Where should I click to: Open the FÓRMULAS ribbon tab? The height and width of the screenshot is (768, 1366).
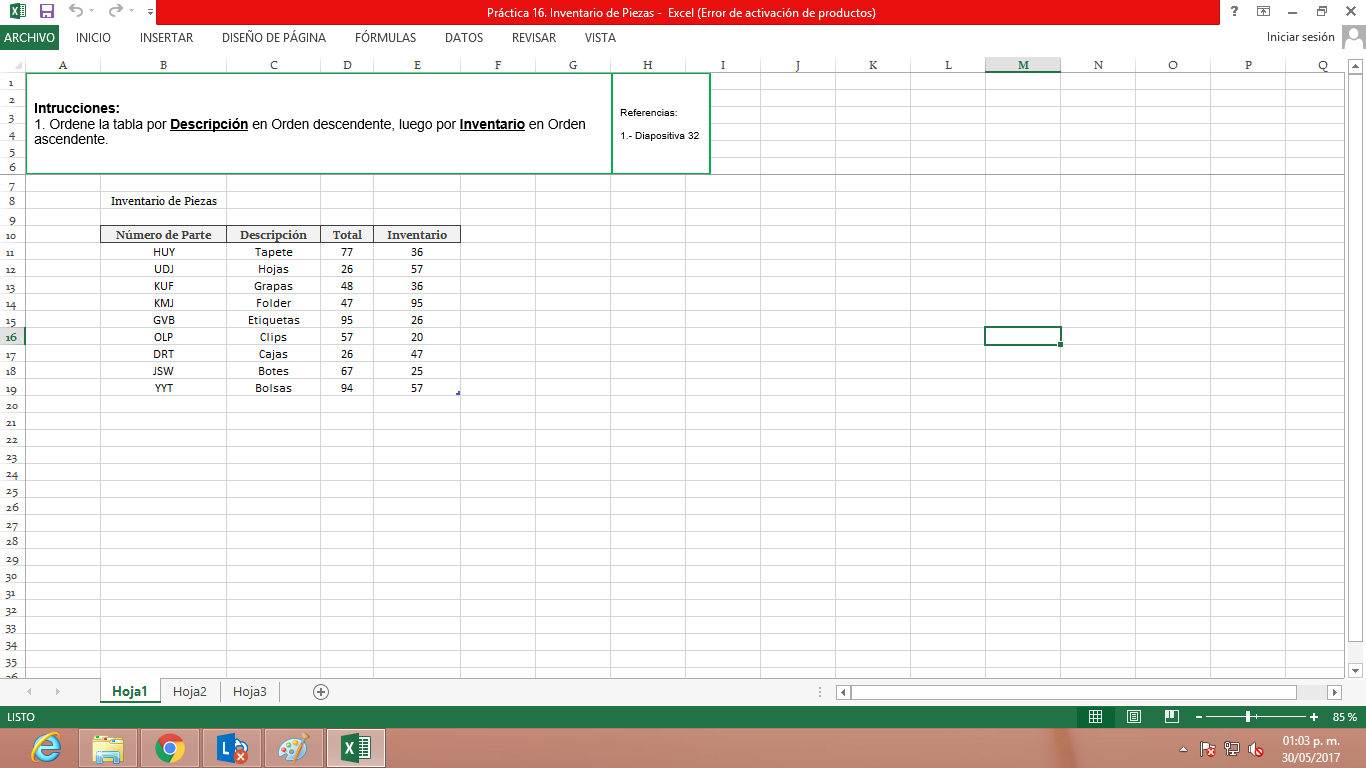coord(385,38)
